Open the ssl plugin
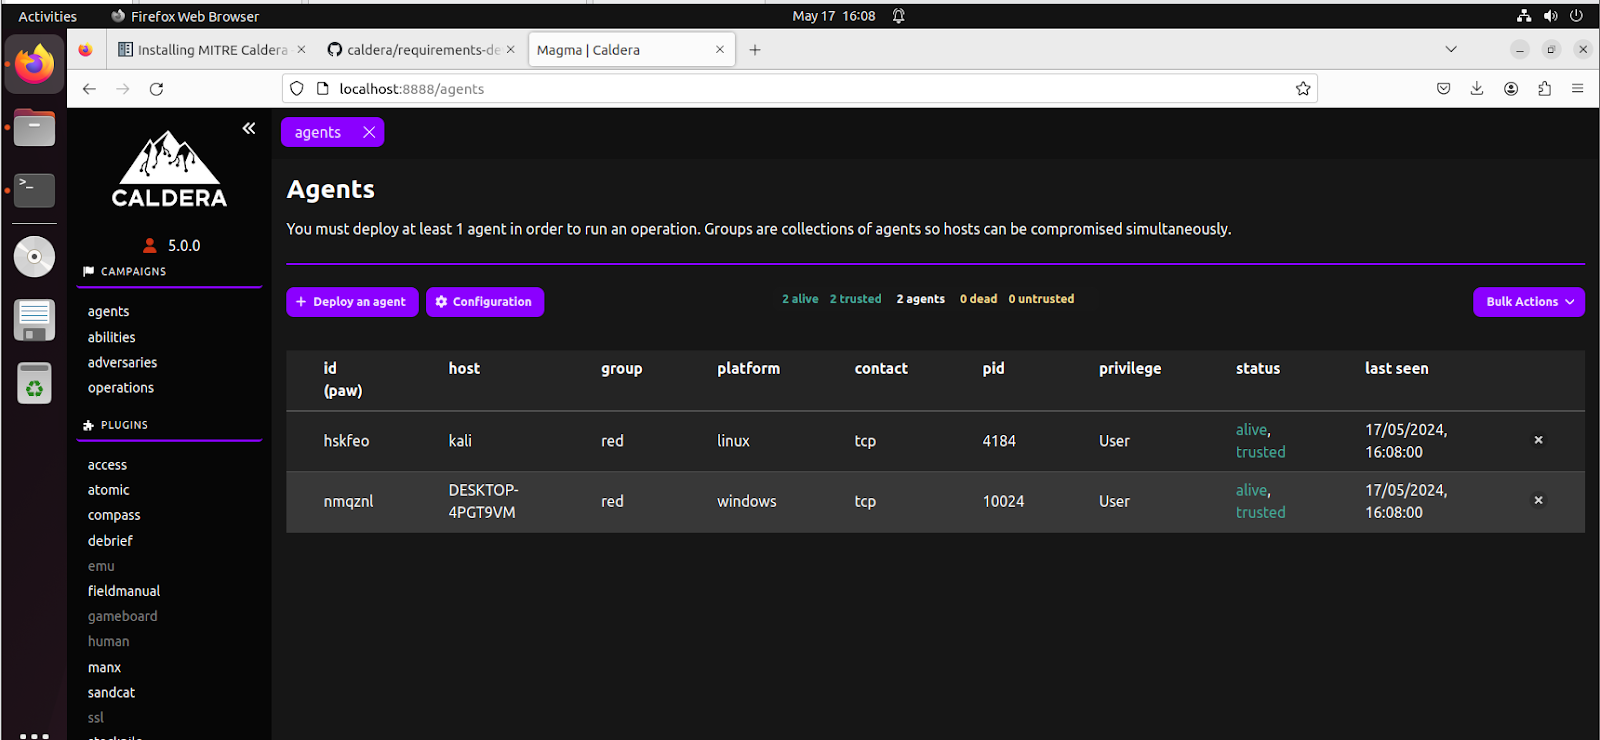Image resolution: width=1600 pixels, height=740 pixels. [x=96, y=717]
